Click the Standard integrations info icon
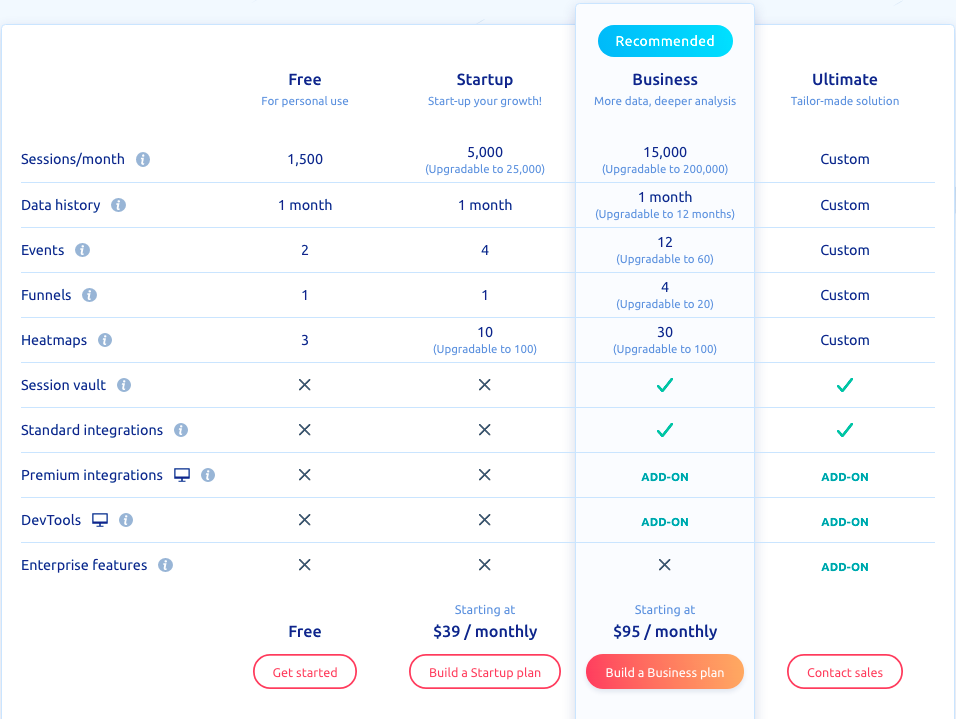Screen dimensions: 956x719 click(181, 430)
